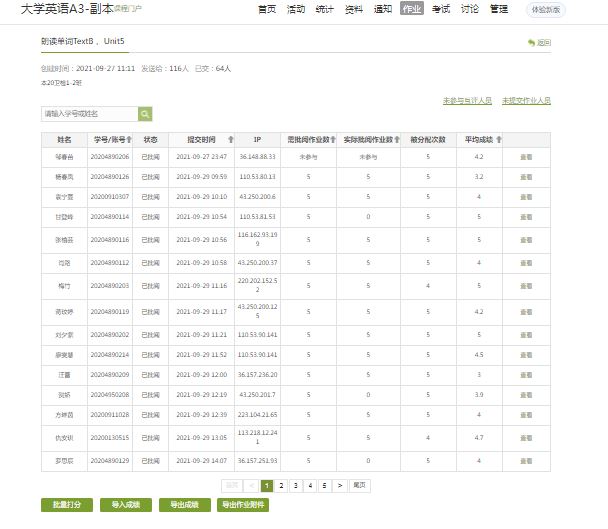Click the 被分配次数 column header

coord(428,140)
